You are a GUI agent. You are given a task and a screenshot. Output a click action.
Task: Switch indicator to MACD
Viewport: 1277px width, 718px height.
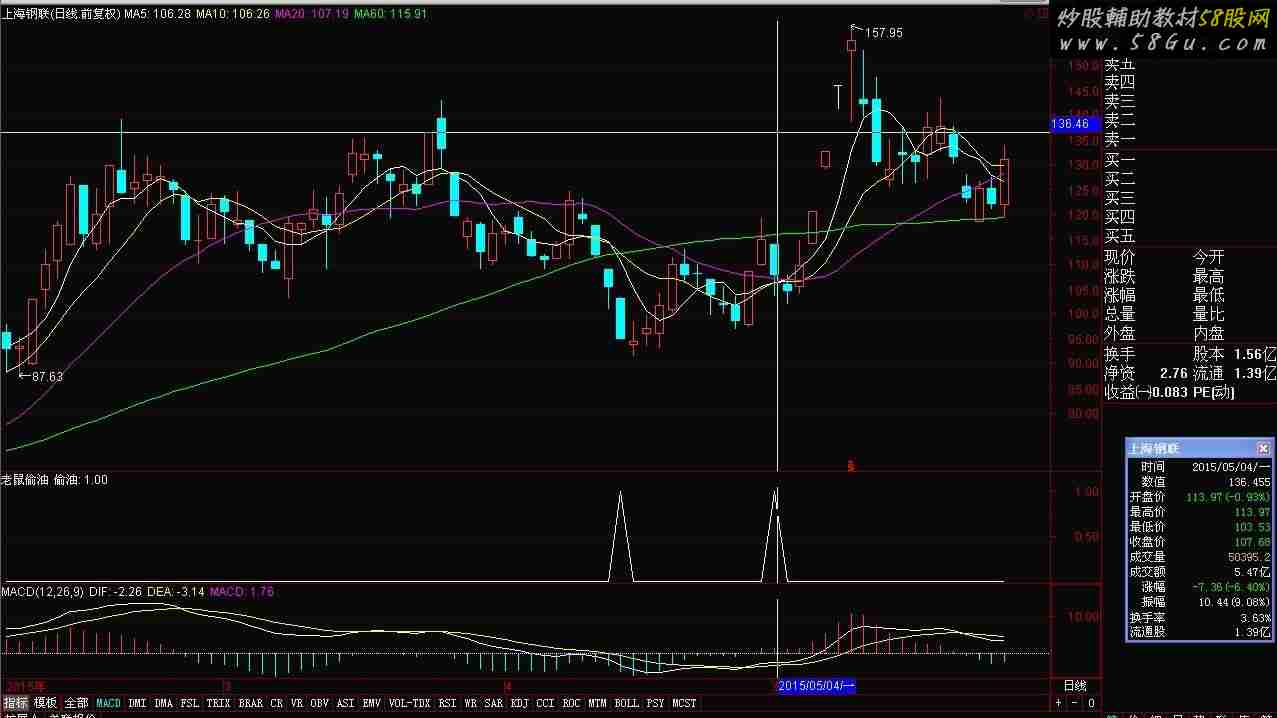[109, 703]
